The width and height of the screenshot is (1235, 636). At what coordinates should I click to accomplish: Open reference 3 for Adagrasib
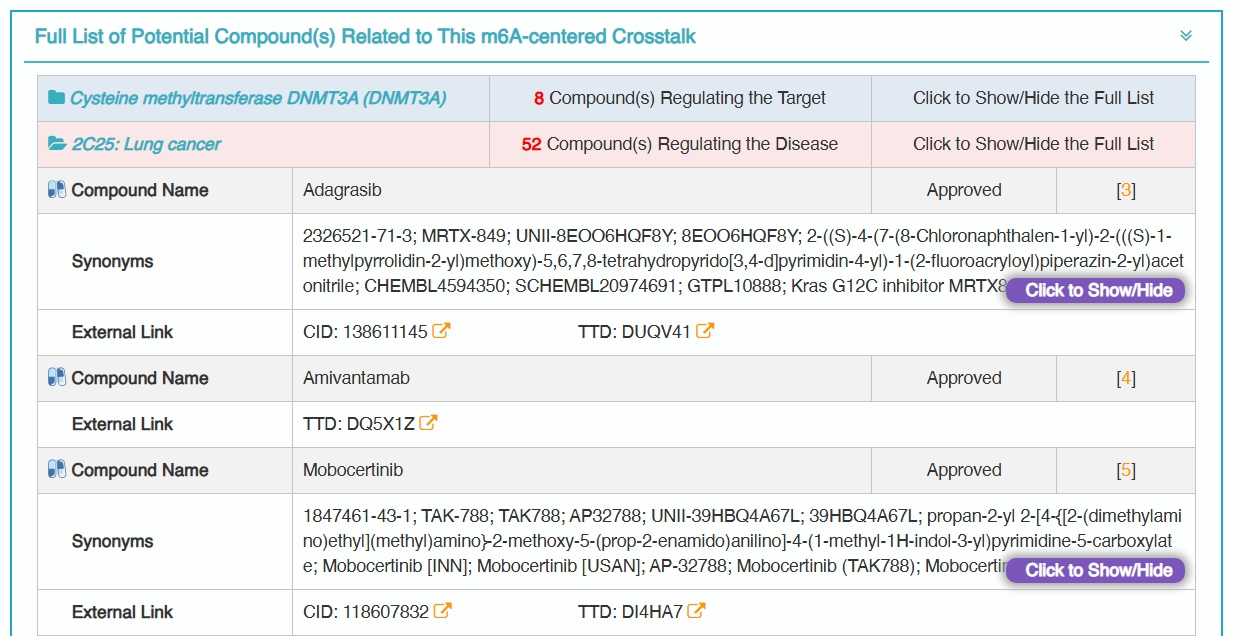[1126, 190]
